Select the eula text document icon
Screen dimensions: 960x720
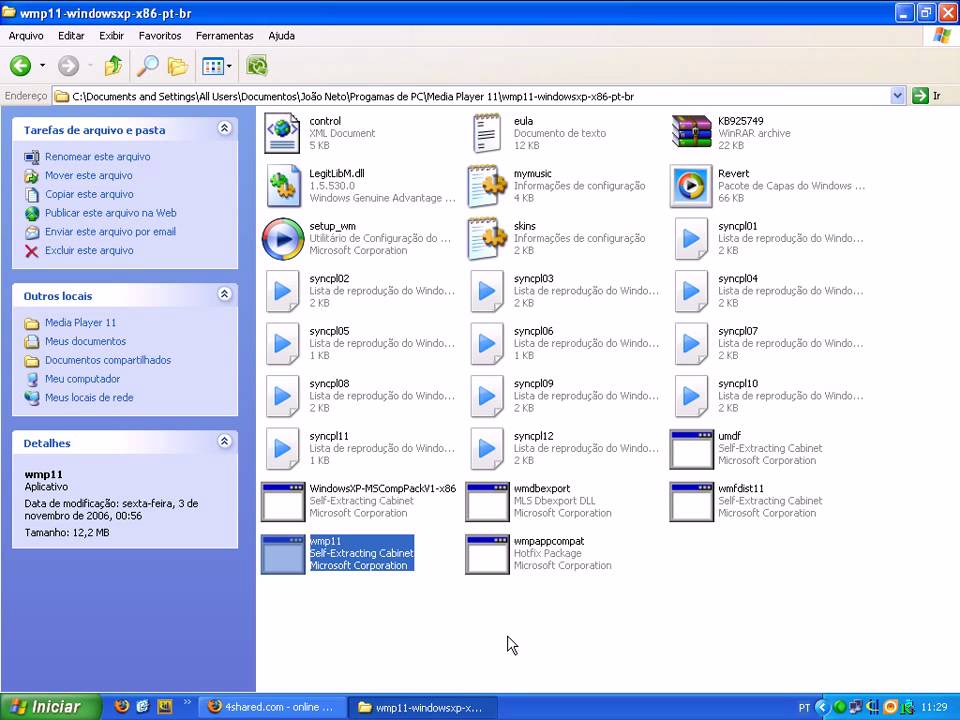click(x=487, y=133)
